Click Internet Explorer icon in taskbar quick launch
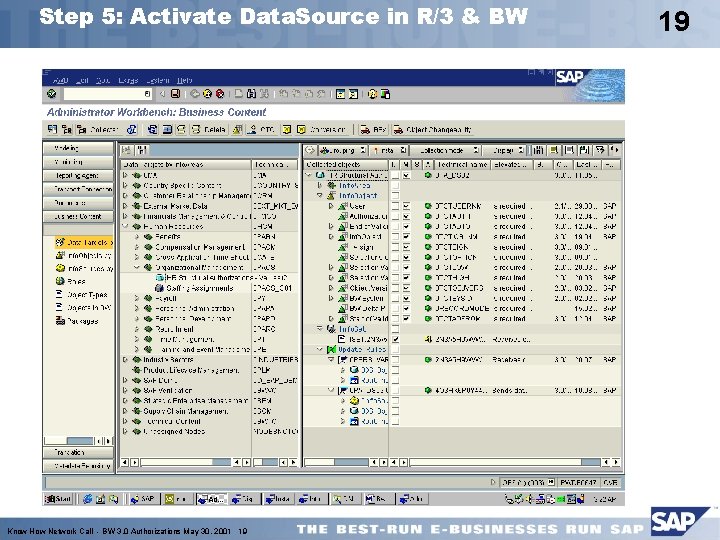The image size is (720, 540). (87, 499)
